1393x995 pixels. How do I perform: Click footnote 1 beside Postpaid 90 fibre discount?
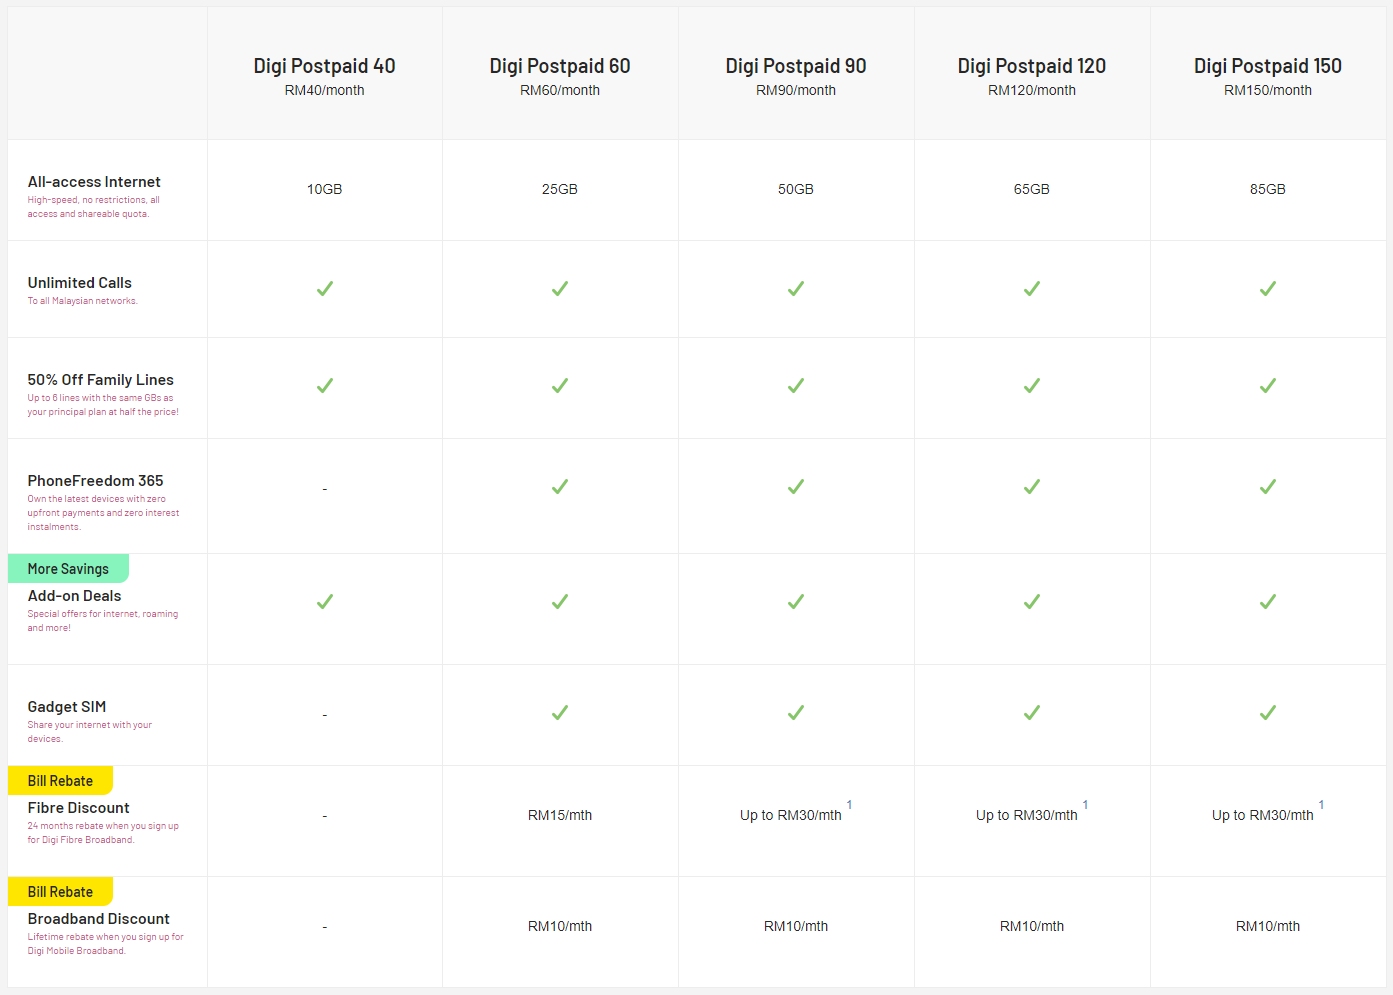(x=849, y=805)
